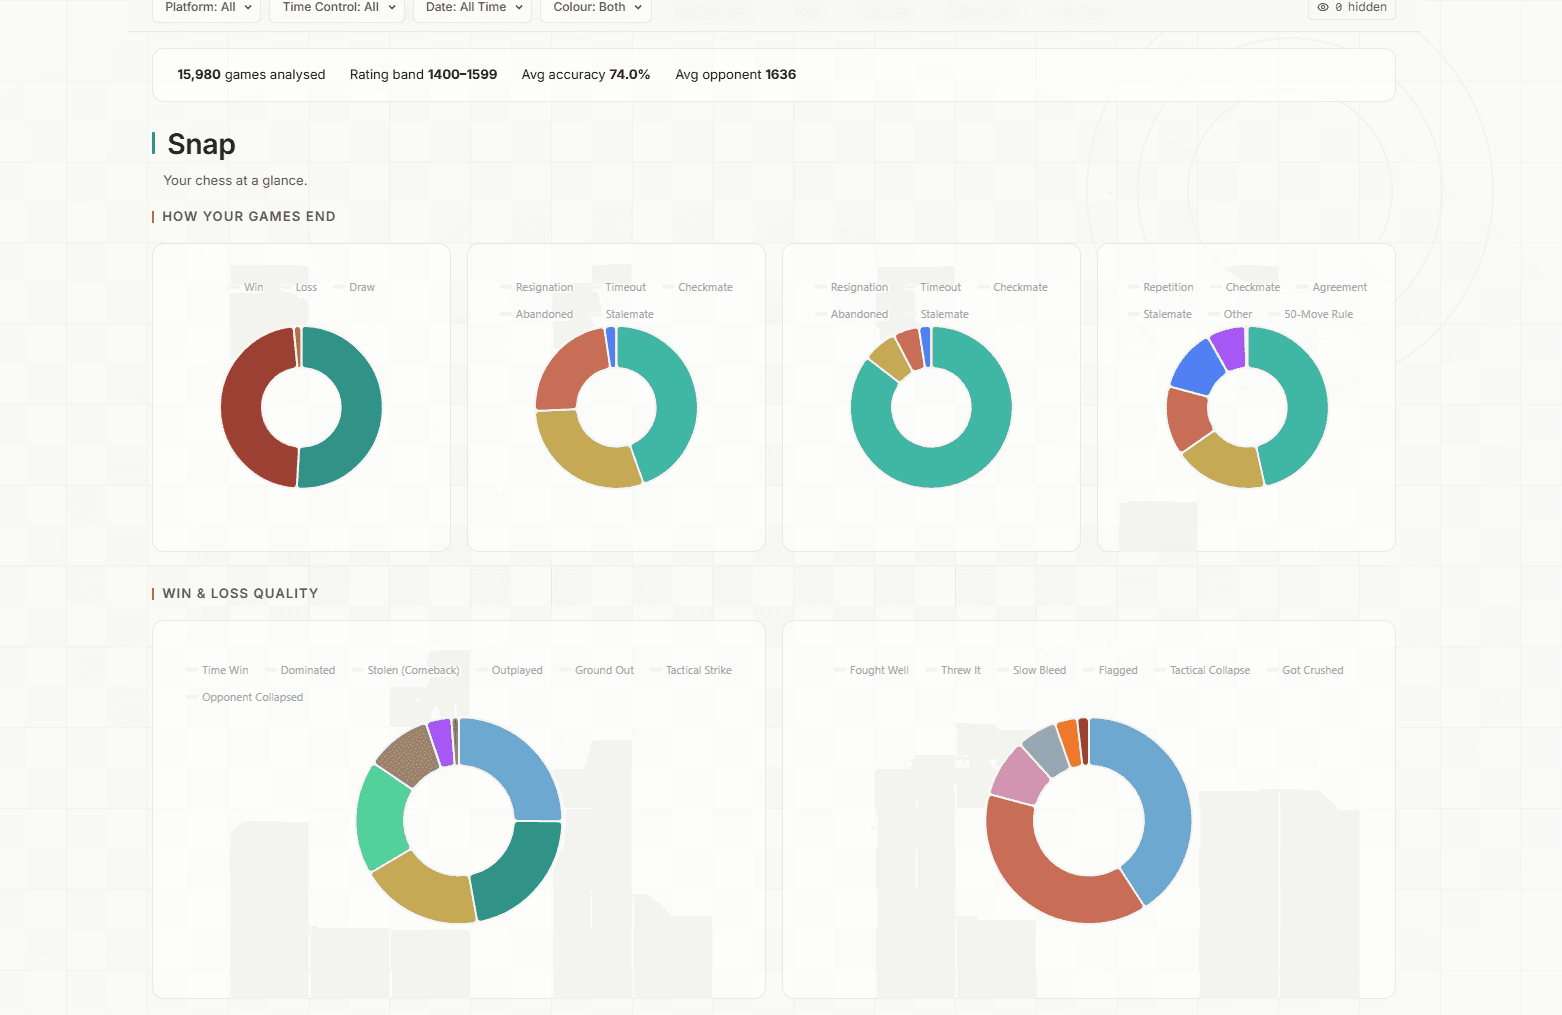The image size is (1562, 1015).
Task: Toggle the Repetition legend entry
Action: 1161,287
